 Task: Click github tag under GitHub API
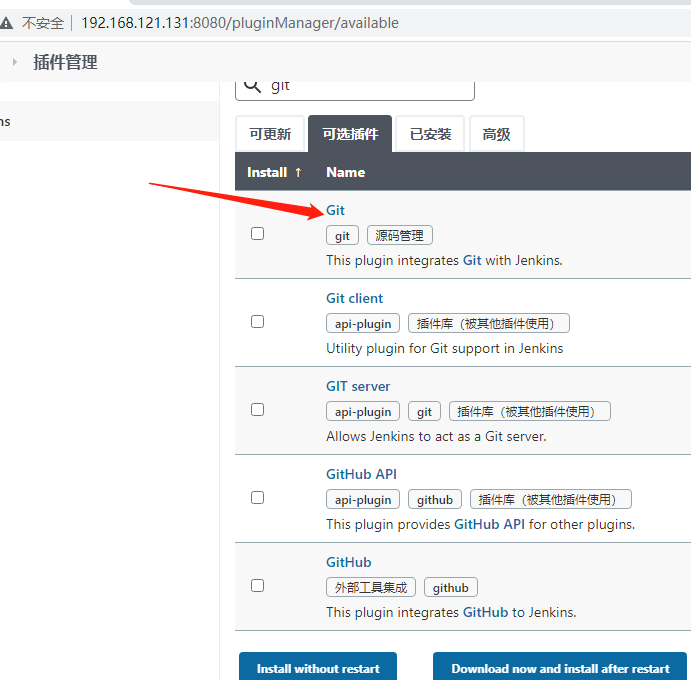(x=435, y=499)
